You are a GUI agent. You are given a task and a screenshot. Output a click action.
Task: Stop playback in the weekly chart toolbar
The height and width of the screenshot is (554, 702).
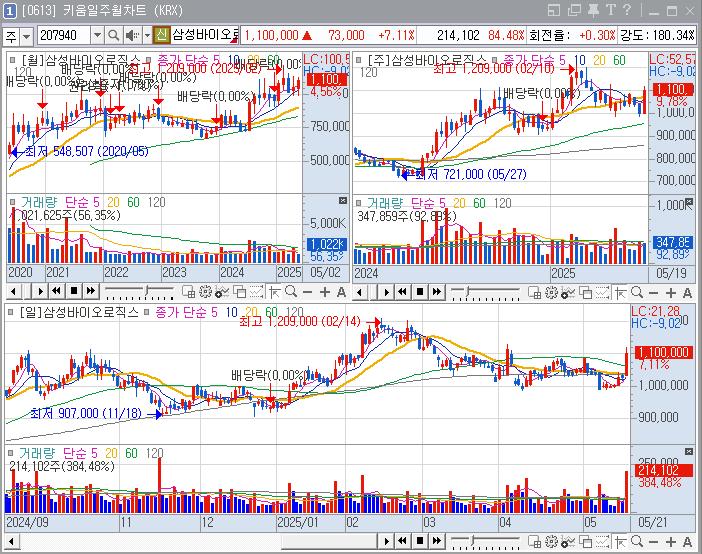click(x=420, y=292)
